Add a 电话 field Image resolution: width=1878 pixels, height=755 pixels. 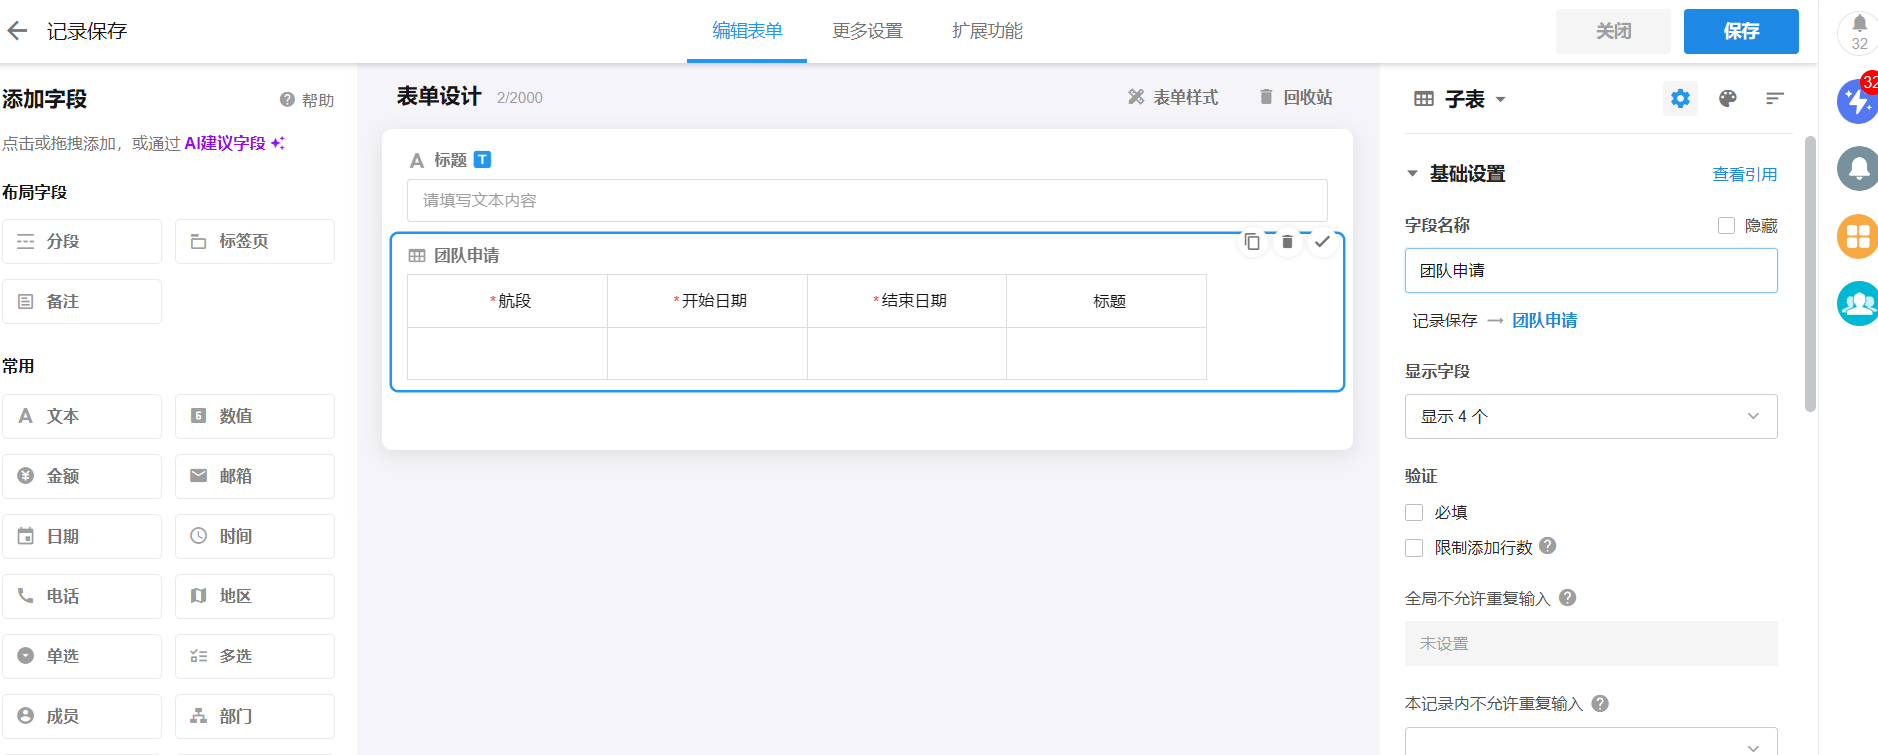pos(82,596)
